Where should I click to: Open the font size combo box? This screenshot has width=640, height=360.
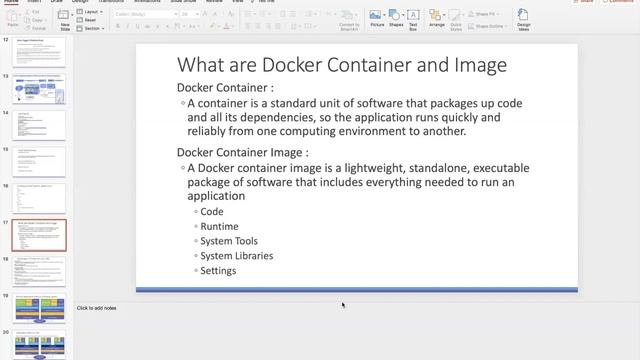coord(190,14)
